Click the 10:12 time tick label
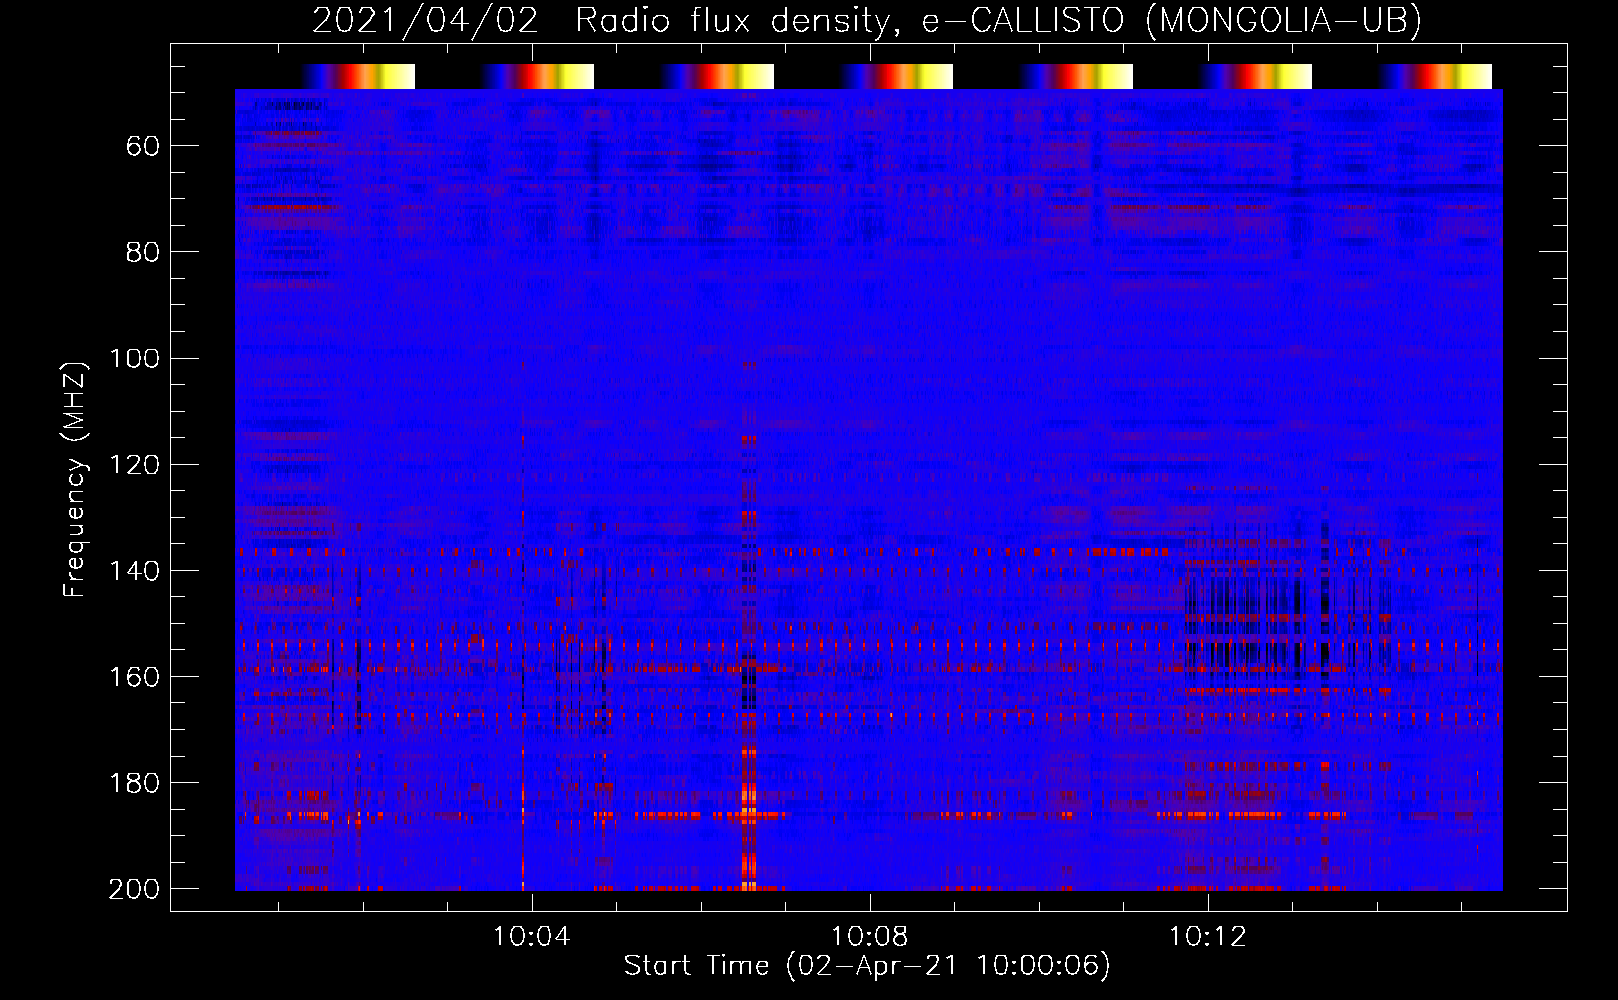This screenshot has width=1618, height=1000. (1208, 936)
